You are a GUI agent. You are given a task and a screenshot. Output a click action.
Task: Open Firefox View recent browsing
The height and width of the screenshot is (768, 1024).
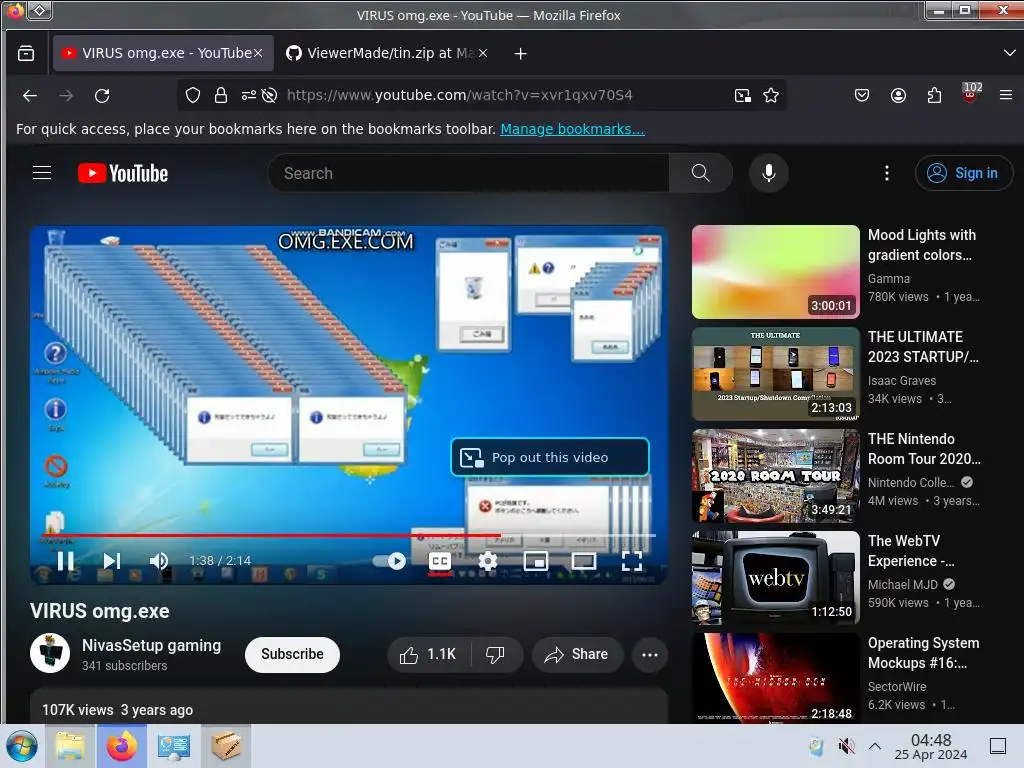[x=26, y=53]
